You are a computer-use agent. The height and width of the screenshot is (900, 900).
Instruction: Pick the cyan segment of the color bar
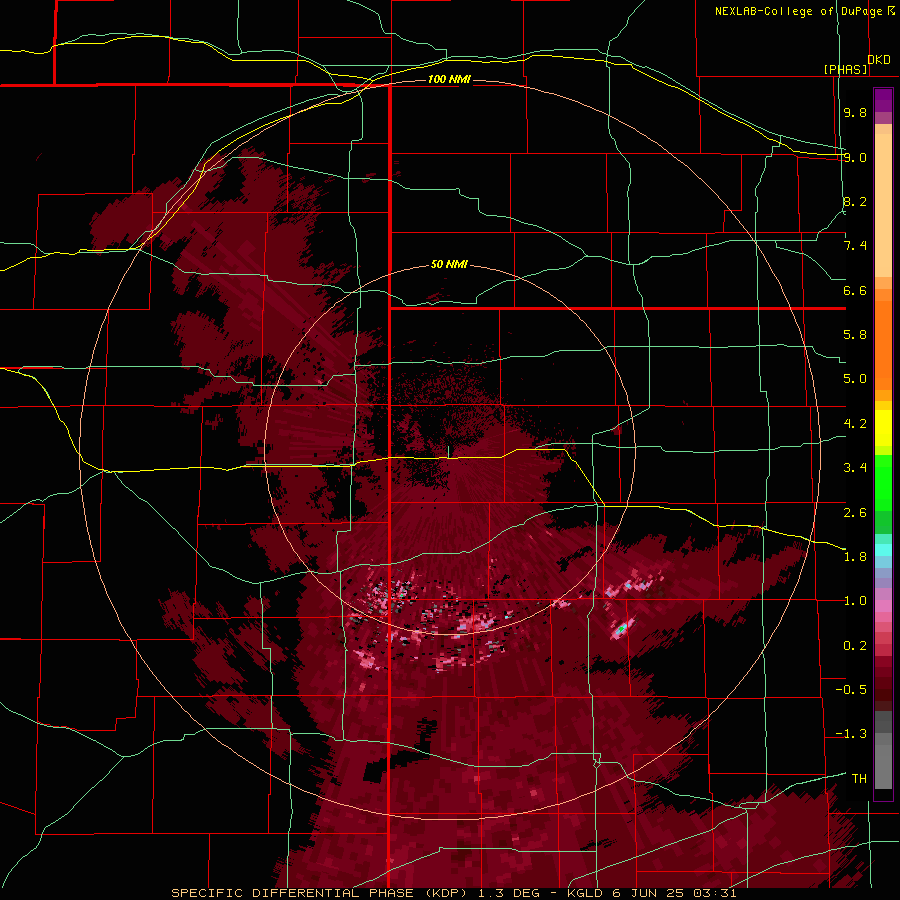[x=883, y=550]
